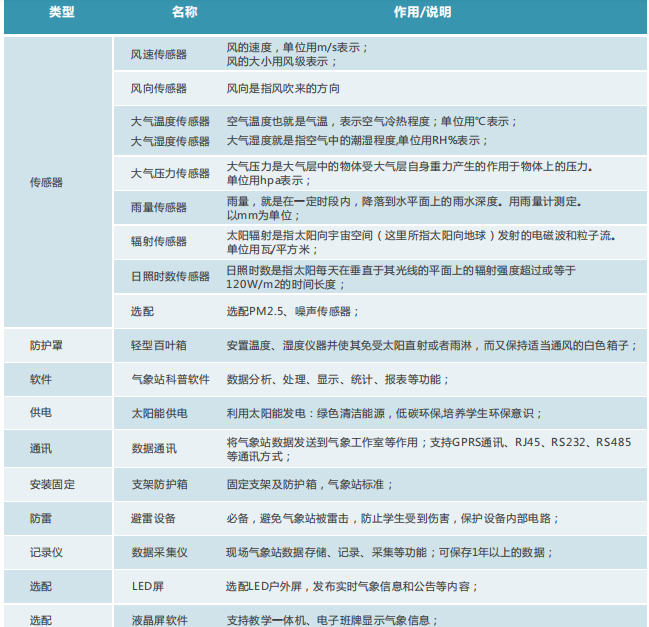
Task: Click the 名称 column header
Action: (185, 12)
